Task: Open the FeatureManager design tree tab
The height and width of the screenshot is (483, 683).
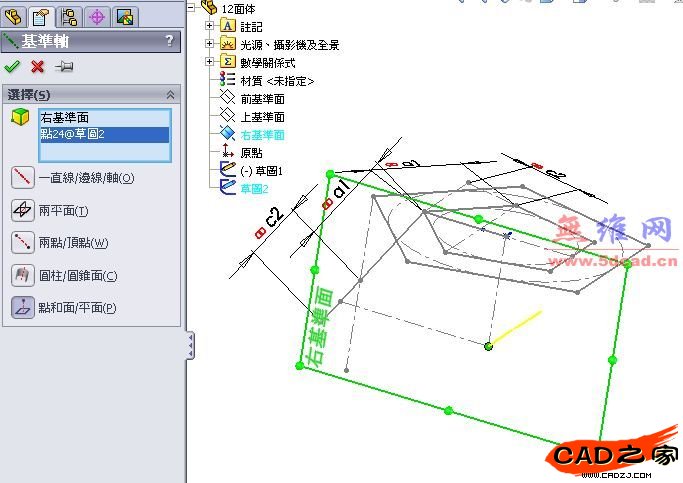Action: (14, 15)
